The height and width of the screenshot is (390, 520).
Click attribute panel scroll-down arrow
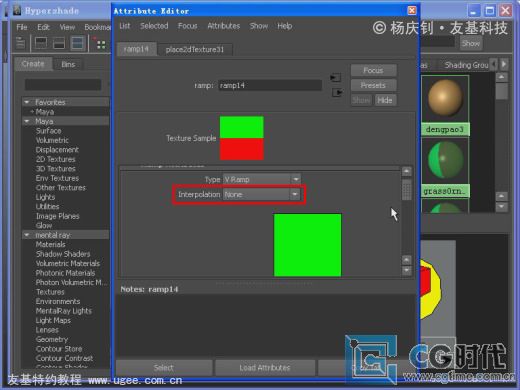407,270
